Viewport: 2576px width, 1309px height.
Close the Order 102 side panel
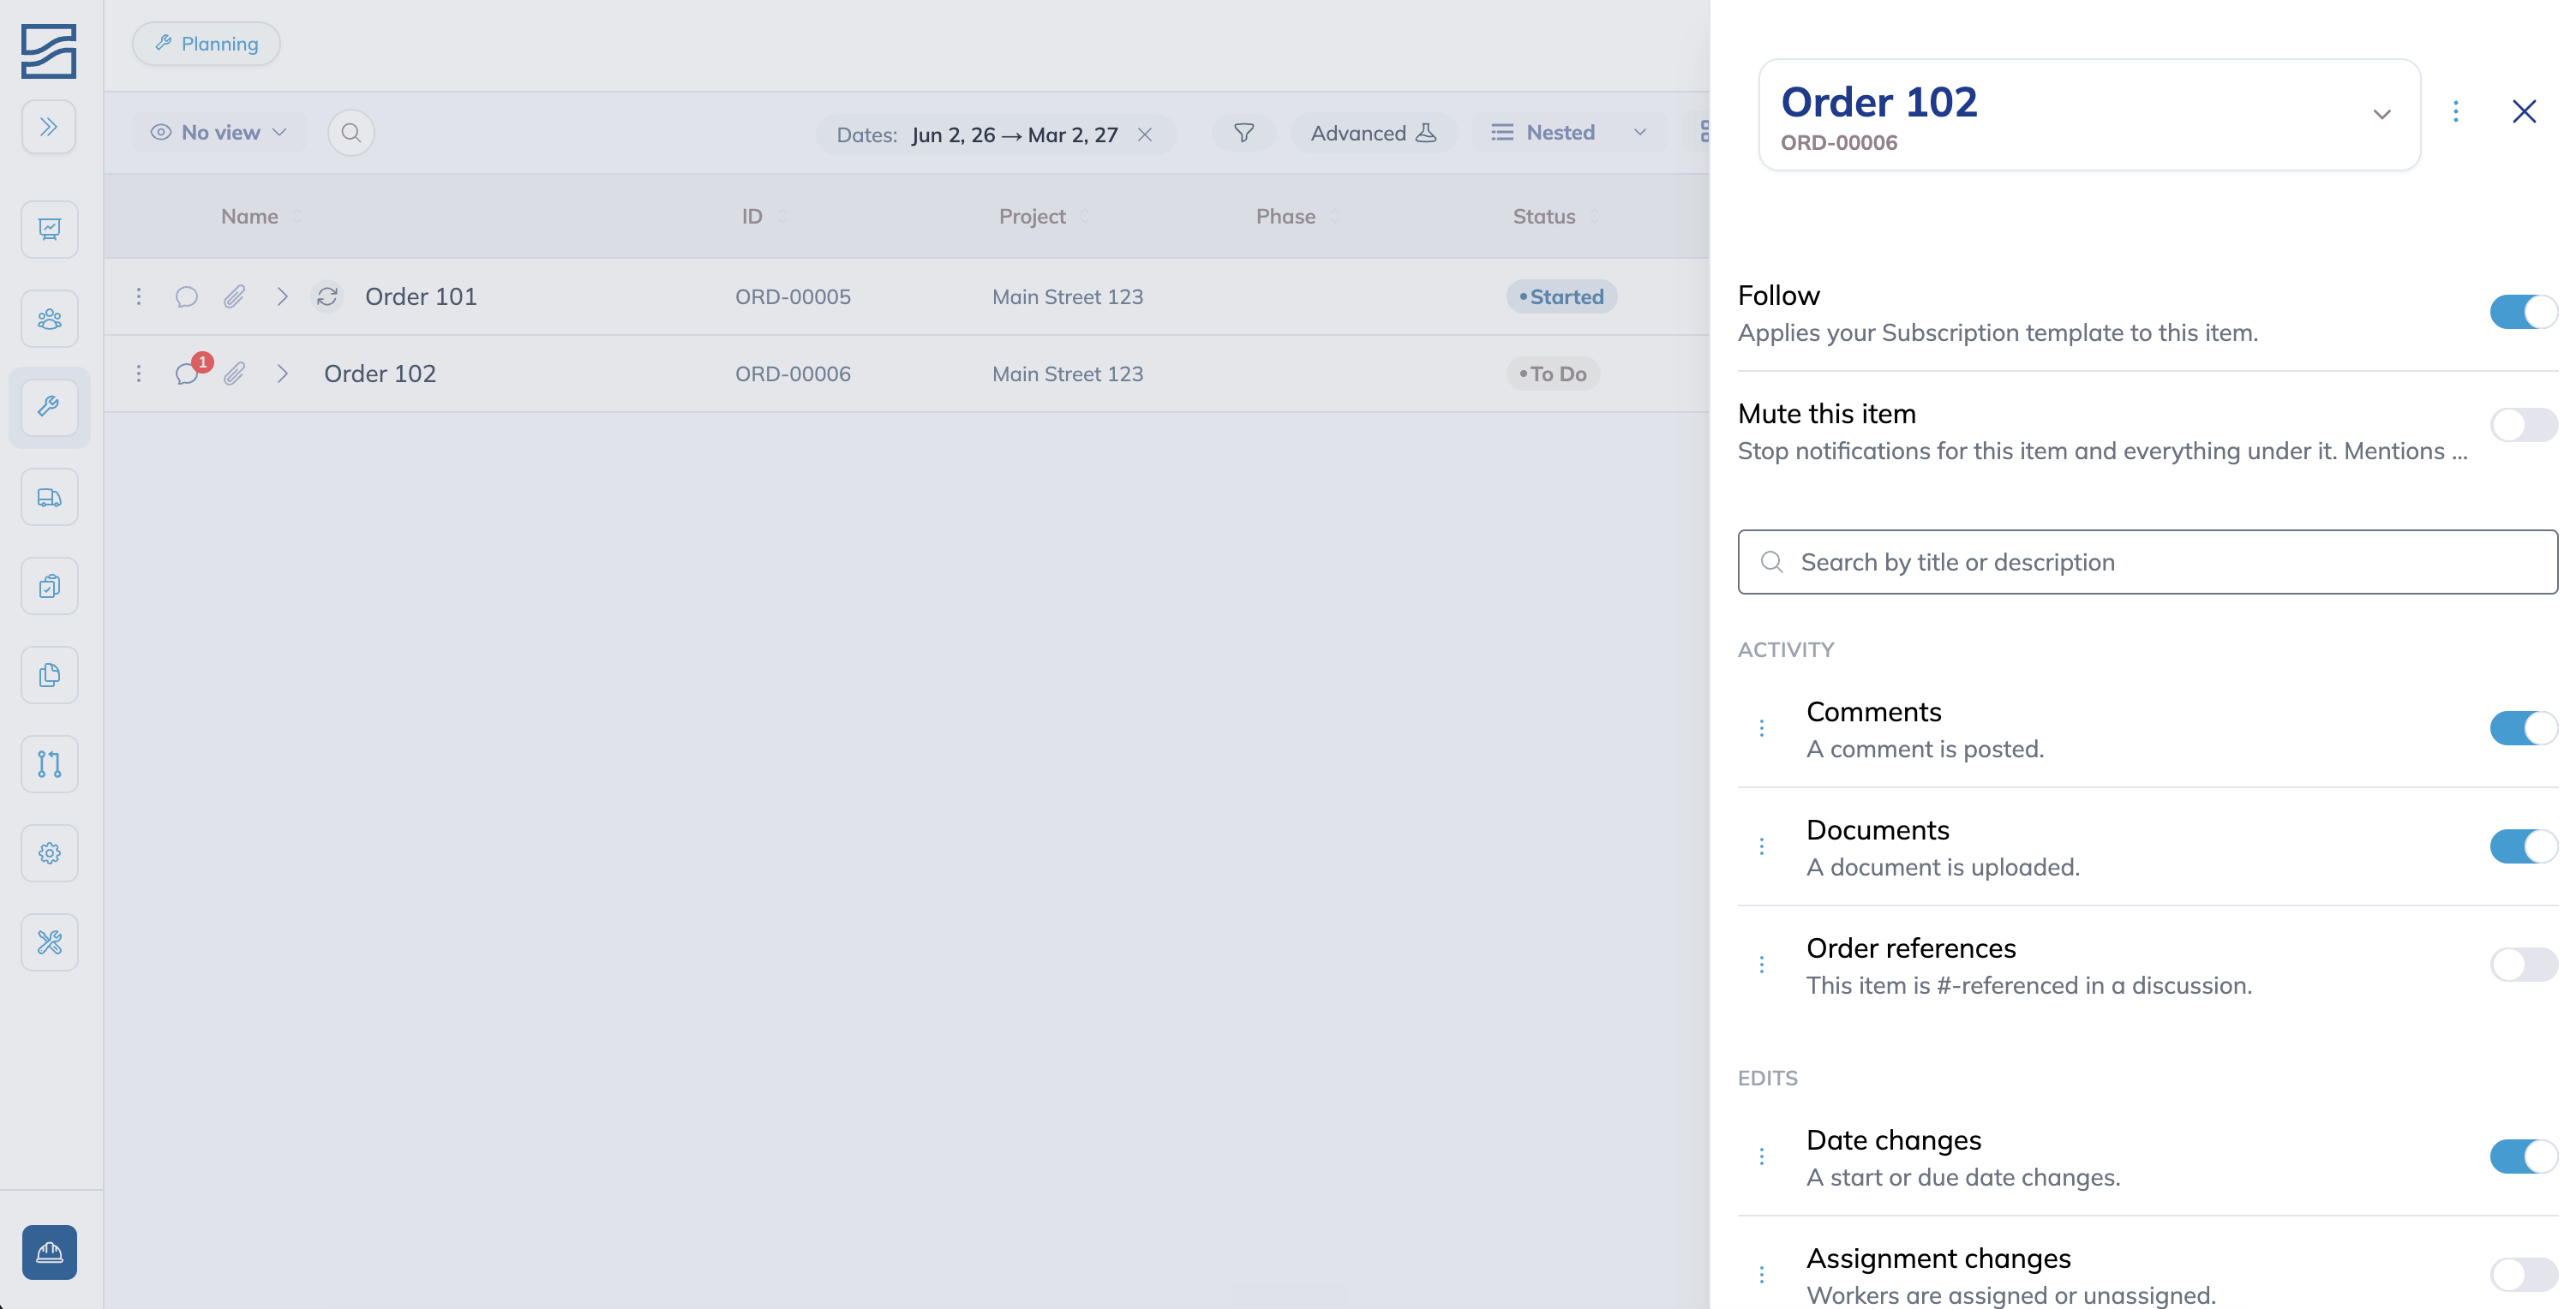[x=2523, y=111]
